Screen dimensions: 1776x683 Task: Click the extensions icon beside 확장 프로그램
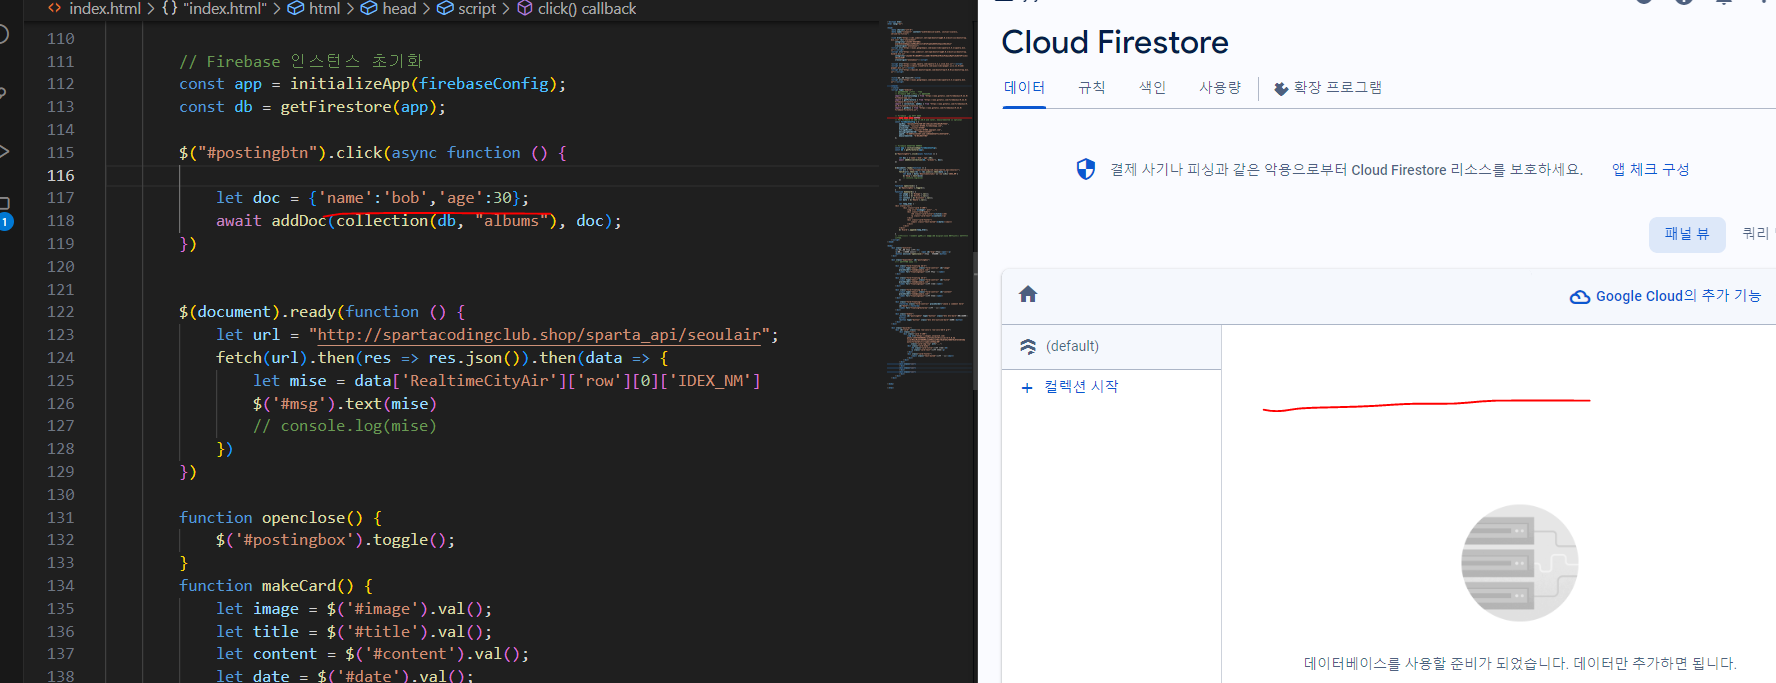point(1281,89)
